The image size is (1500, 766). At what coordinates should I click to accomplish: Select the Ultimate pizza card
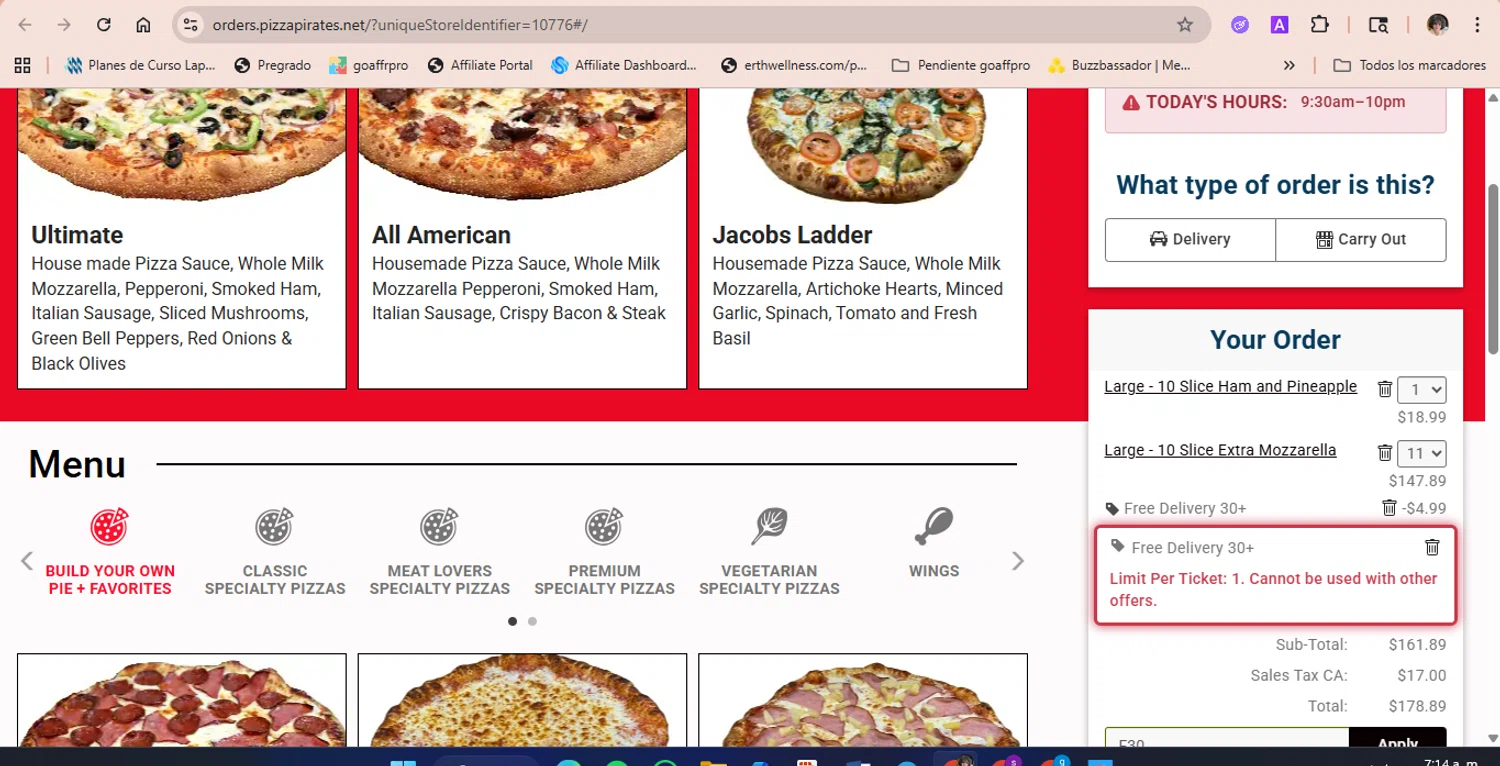pyautogui.click(x=182, y=238)
